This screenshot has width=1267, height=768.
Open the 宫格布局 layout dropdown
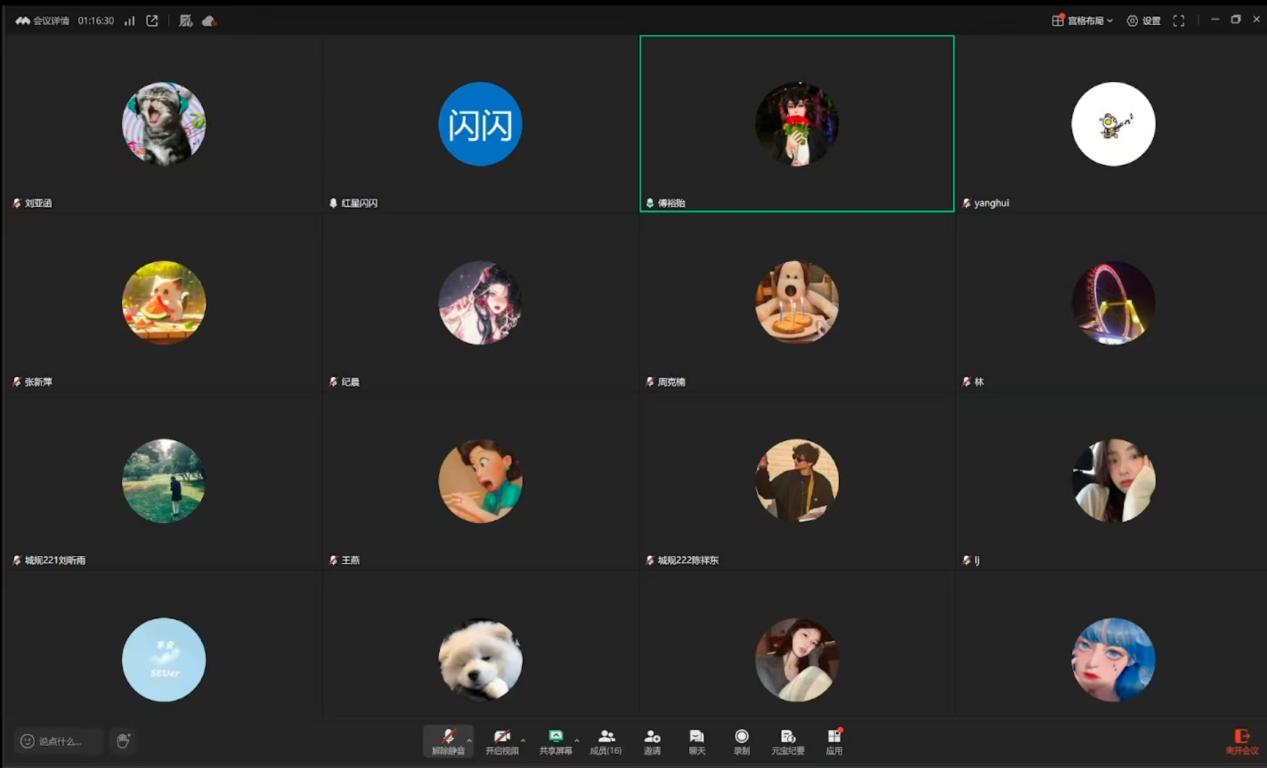[x=1082, y=20]
